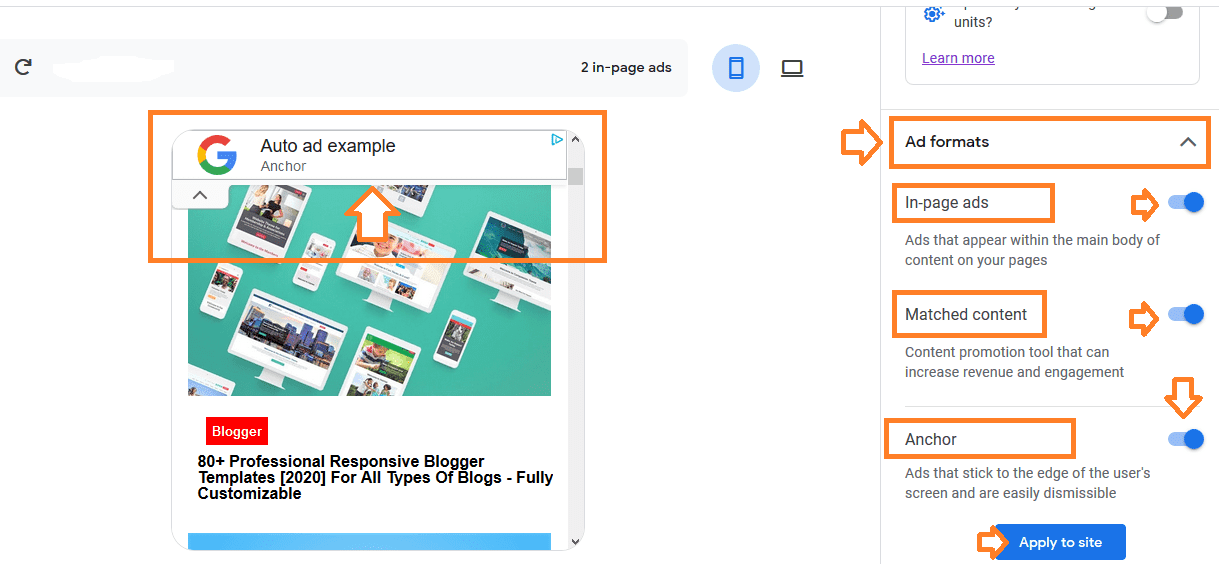Click the gear icon in the settings card
Image resolution: width=1219 pixels, height=564 pixels.
tap(933, 13)
